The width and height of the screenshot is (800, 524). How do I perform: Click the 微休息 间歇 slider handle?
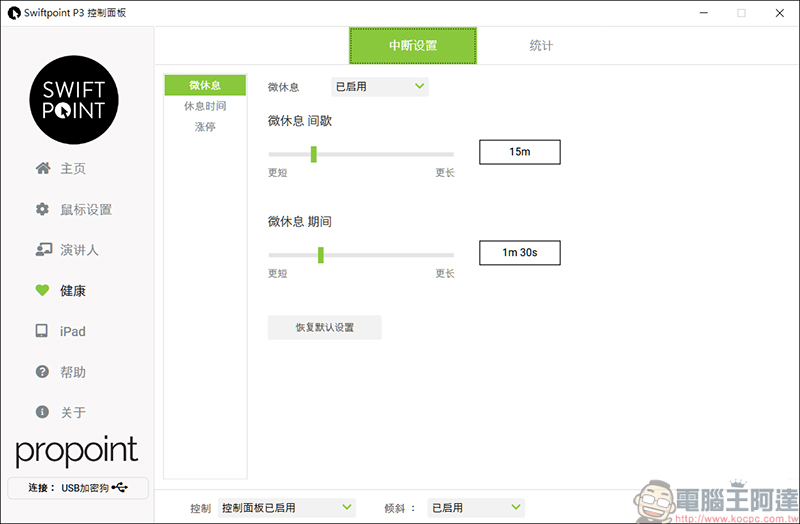pyautogui.click(x=314, y=154)
